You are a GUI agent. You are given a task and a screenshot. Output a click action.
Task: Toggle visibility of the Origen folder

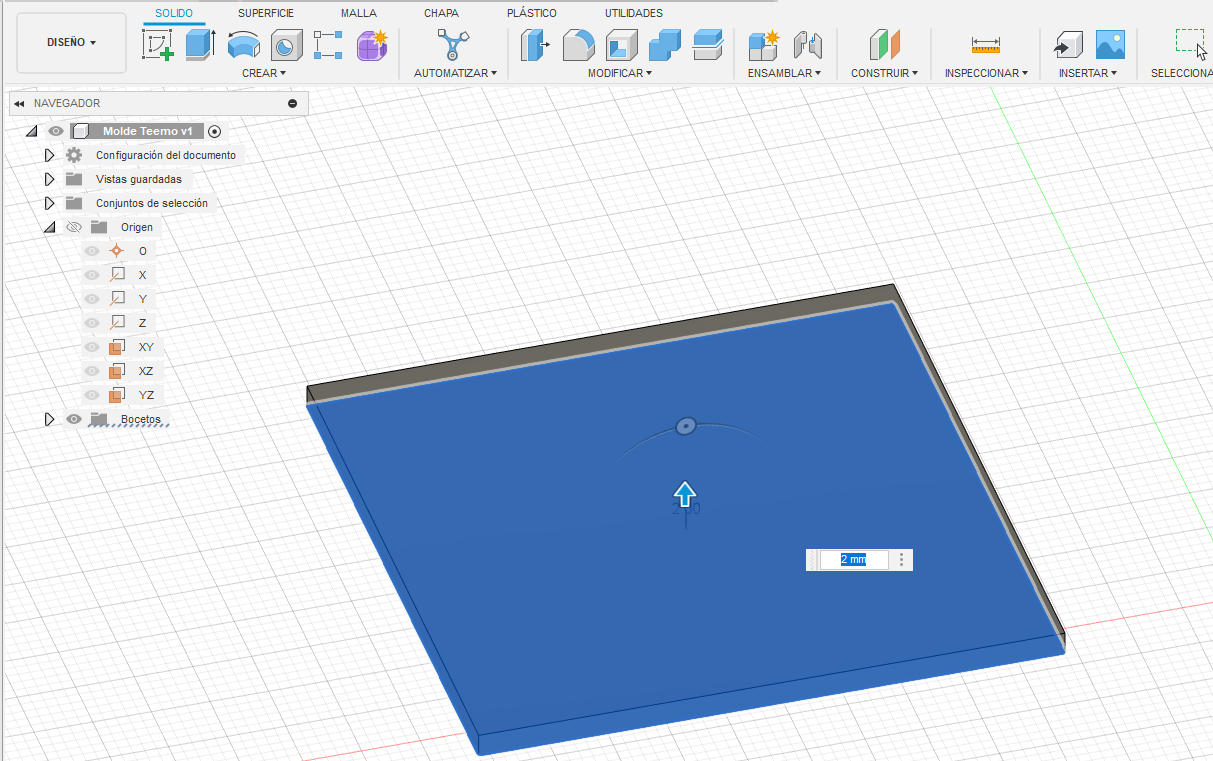point(74,226)
